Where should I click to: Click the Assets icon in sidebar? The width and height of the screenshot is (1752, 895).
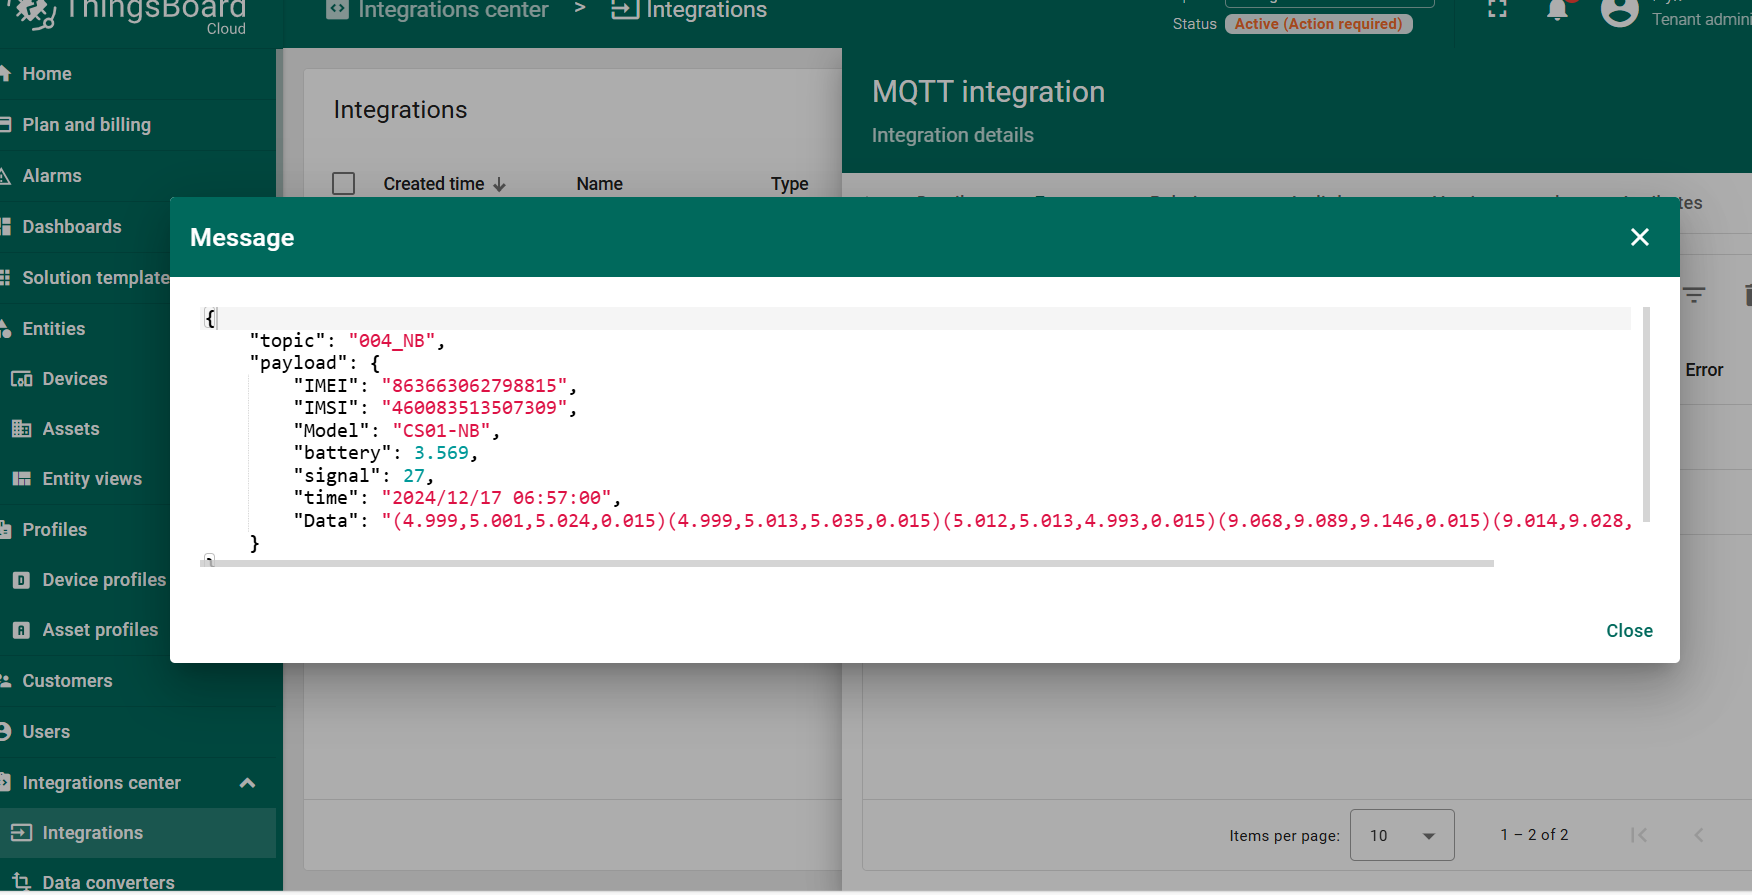pyautogui.click(x=21, y=429)
